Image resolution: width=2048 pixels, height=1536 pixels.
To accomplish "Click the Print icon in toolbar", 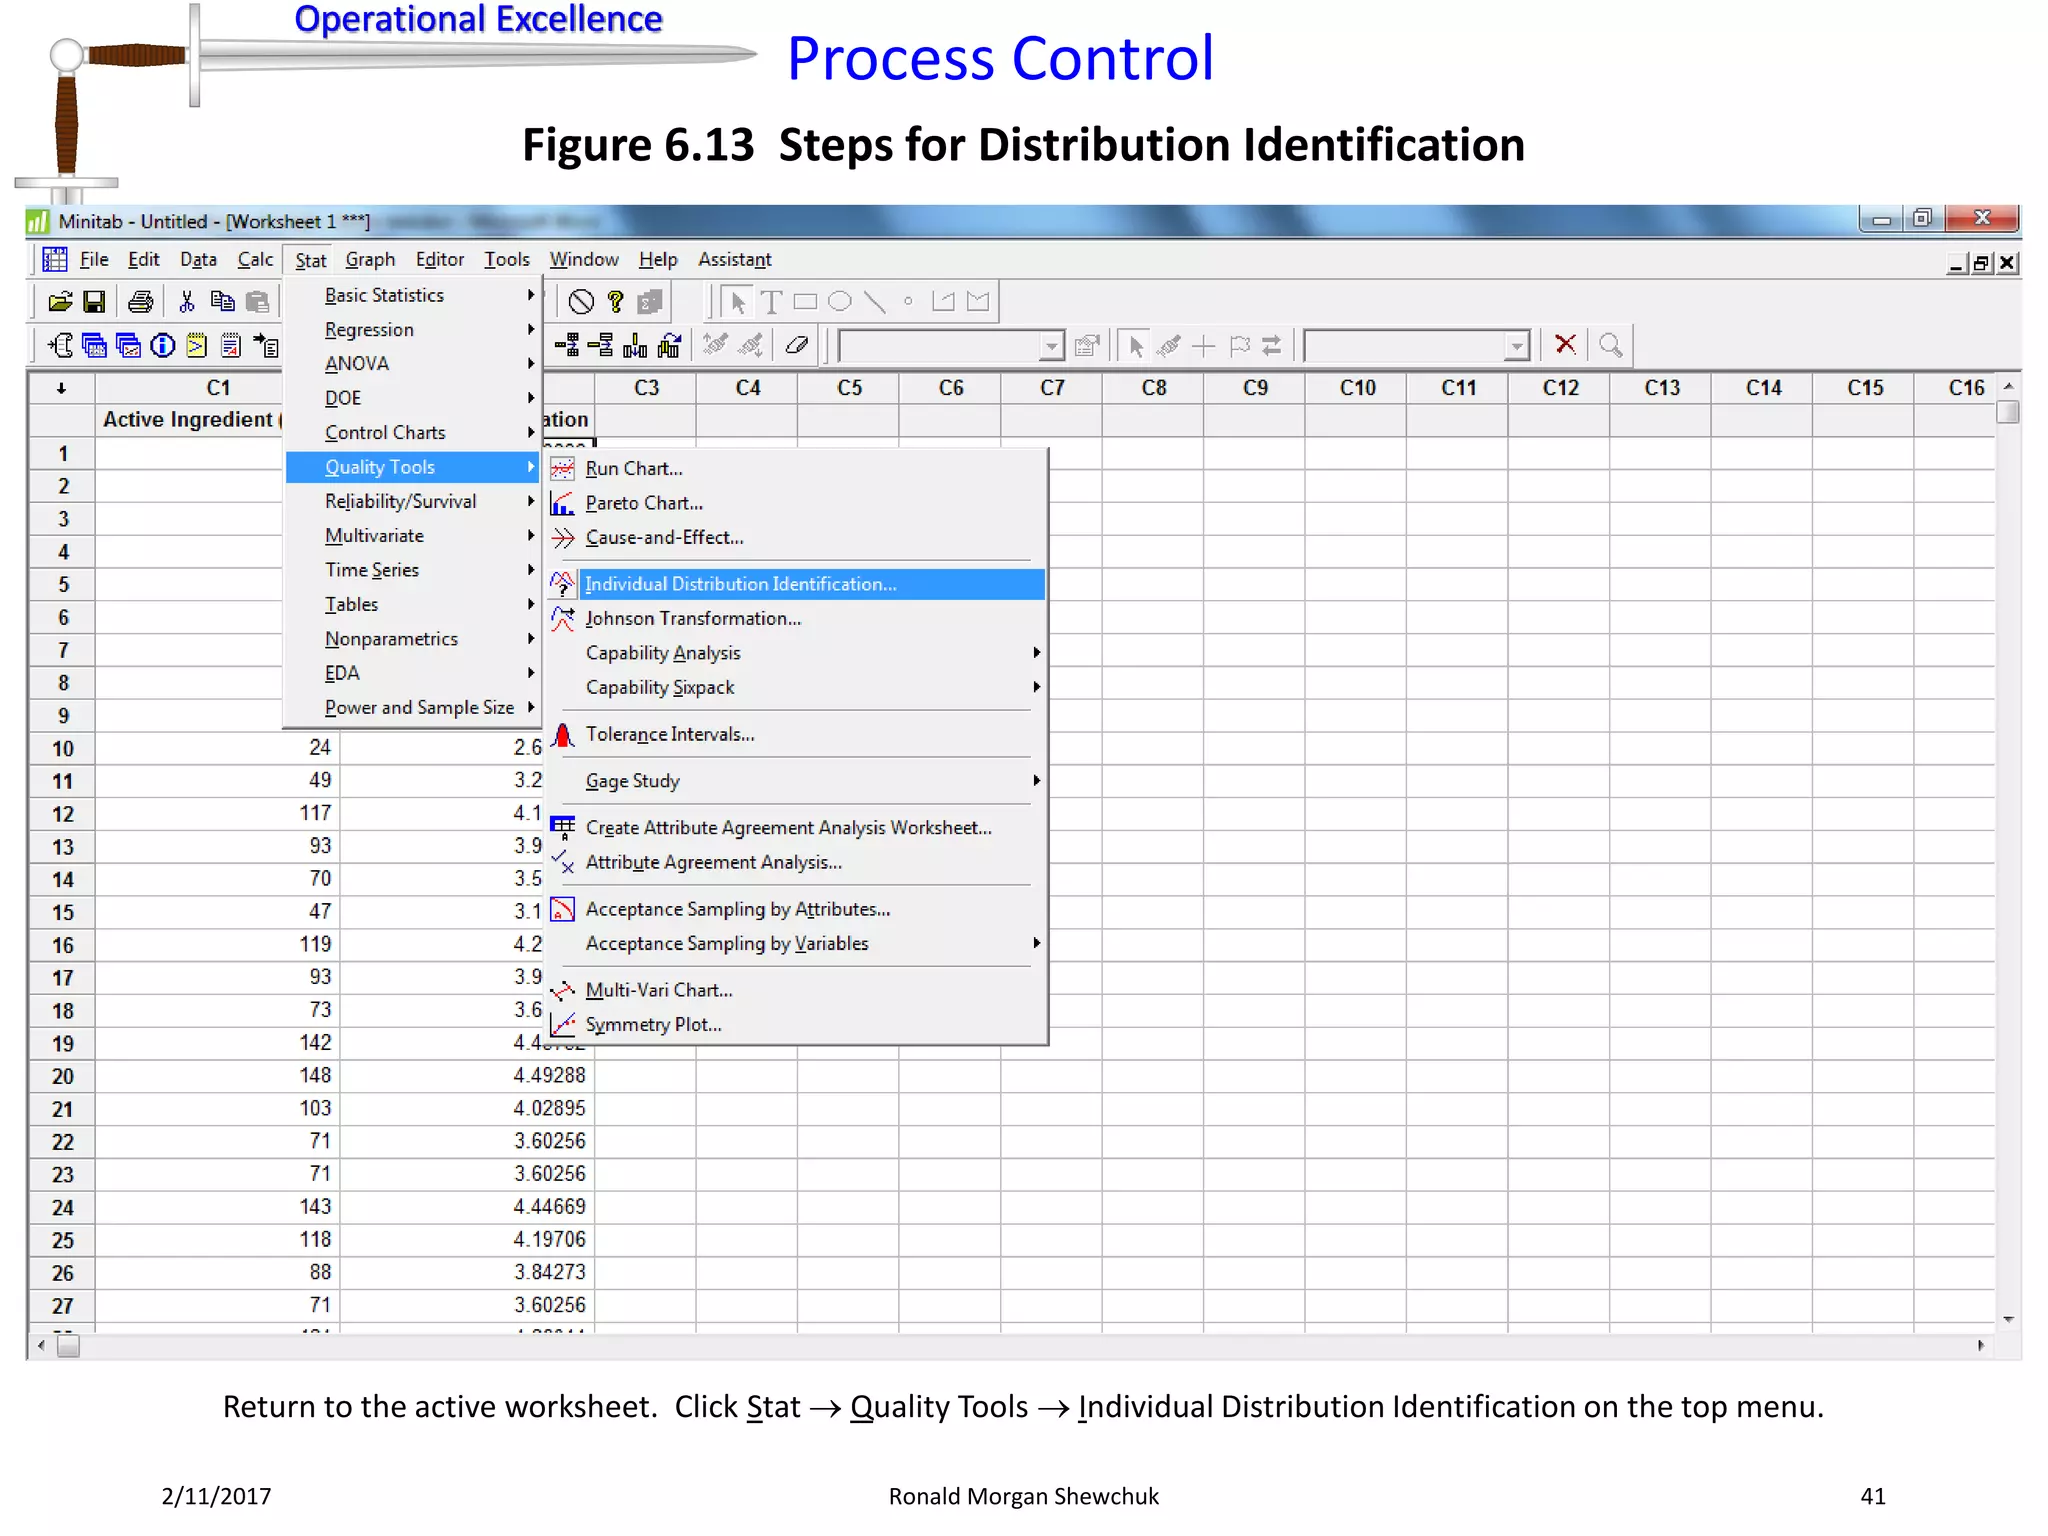I will tap(141, 301).
